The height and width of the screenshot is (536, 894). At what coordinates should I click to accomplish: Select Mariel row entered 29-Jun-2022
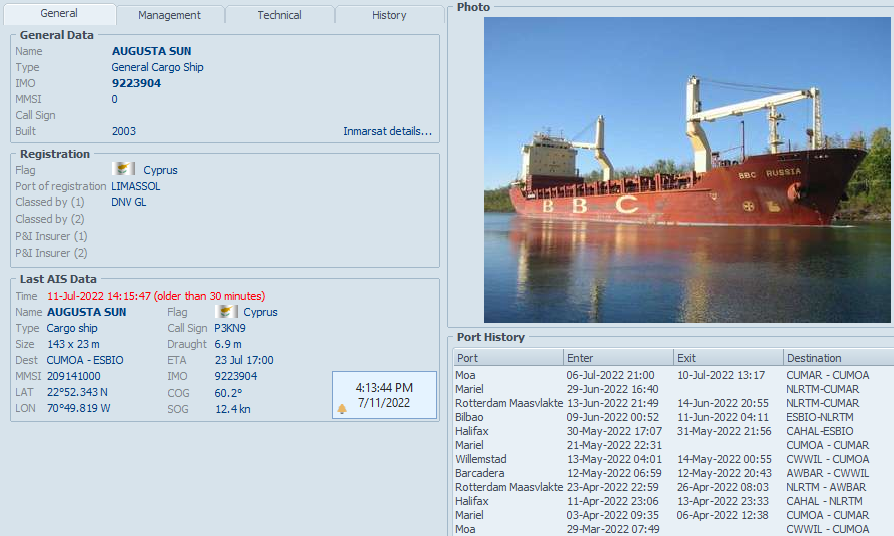pyautogui.click(x=673, y=389)
